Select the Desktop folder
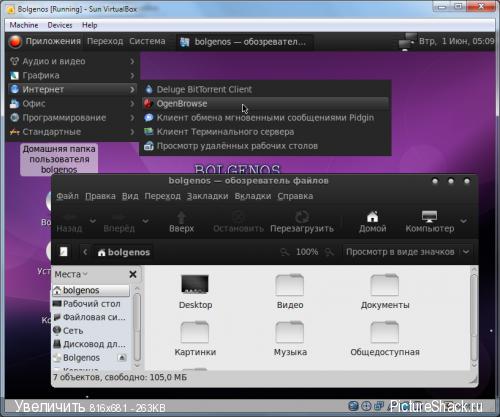The image size is (500, 417). [x=195, y=291]
